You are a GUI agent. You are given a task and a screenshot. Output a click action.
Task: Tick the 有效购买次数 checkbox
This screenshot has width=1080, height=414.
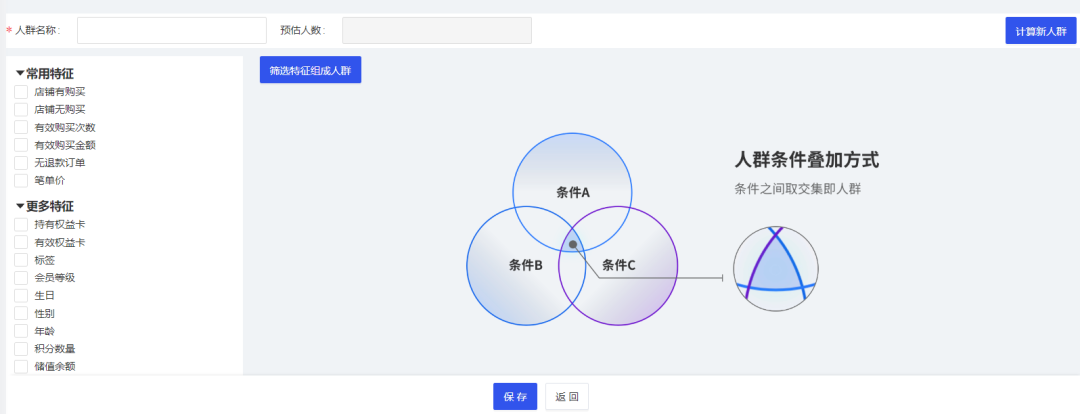[21, 128]
